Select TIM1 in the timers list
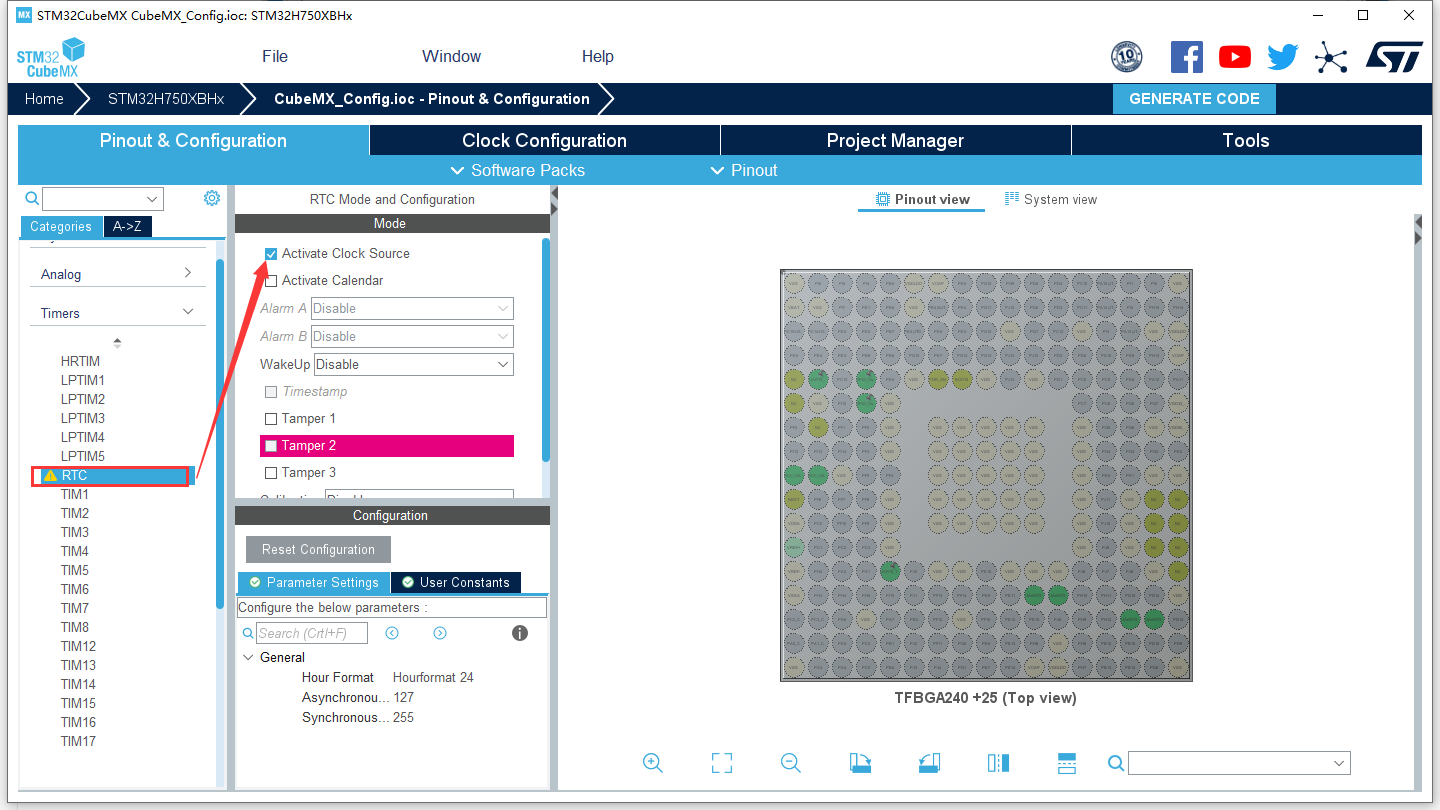The height and width of the screenshot is (810, 1440). coord(75,494)
